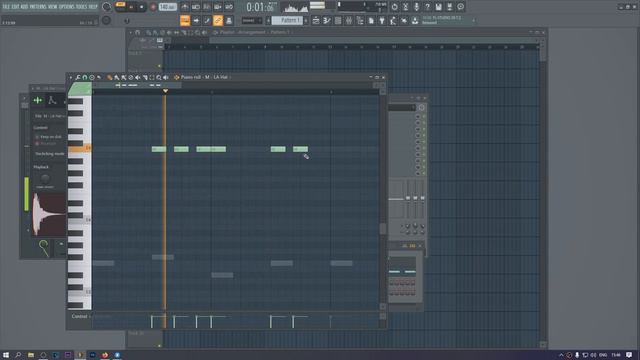This screenshot has height=360, width=640.
Task: Select the piano roll Select tool
Action: [152, 78]
